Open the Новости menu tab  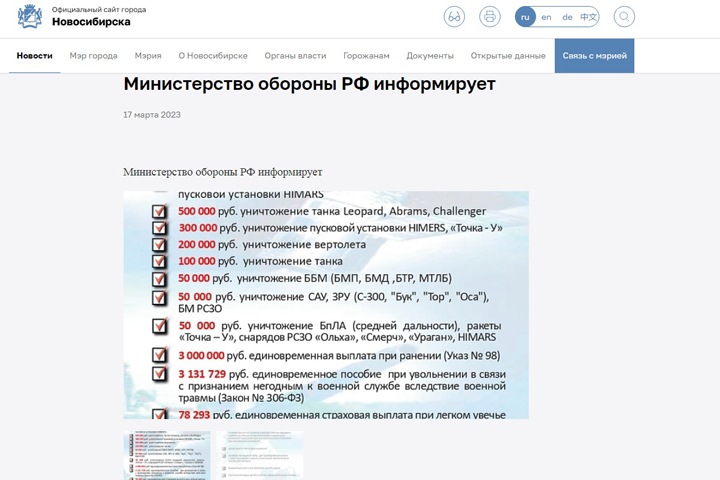pyautogui.click(x=35, y=56)
